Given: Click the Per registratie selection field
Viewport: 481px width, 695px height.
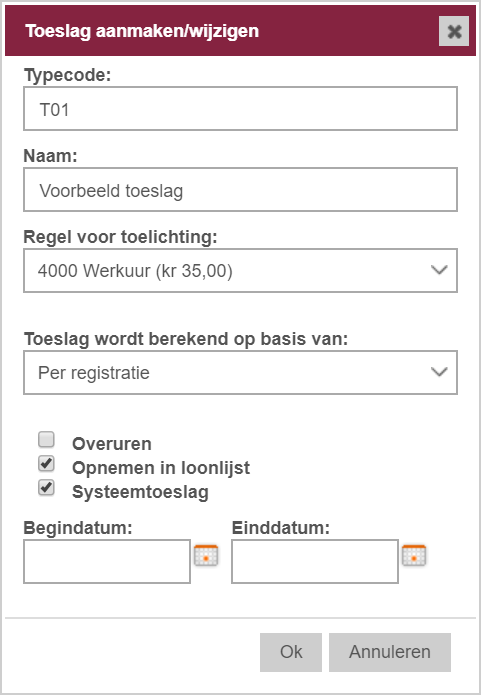Looking at the screenshot, I should point(240,372).
